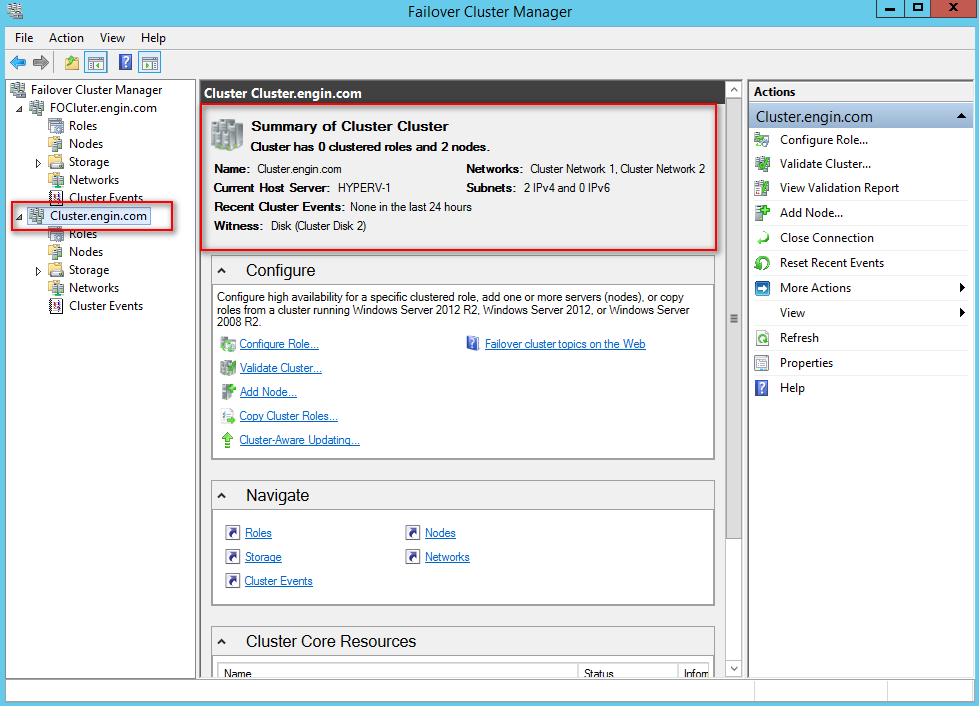Open the View menu in the menu bar
Image resolution: width=979 pixels, height=706 pixels.
click(x=112, y=38)
